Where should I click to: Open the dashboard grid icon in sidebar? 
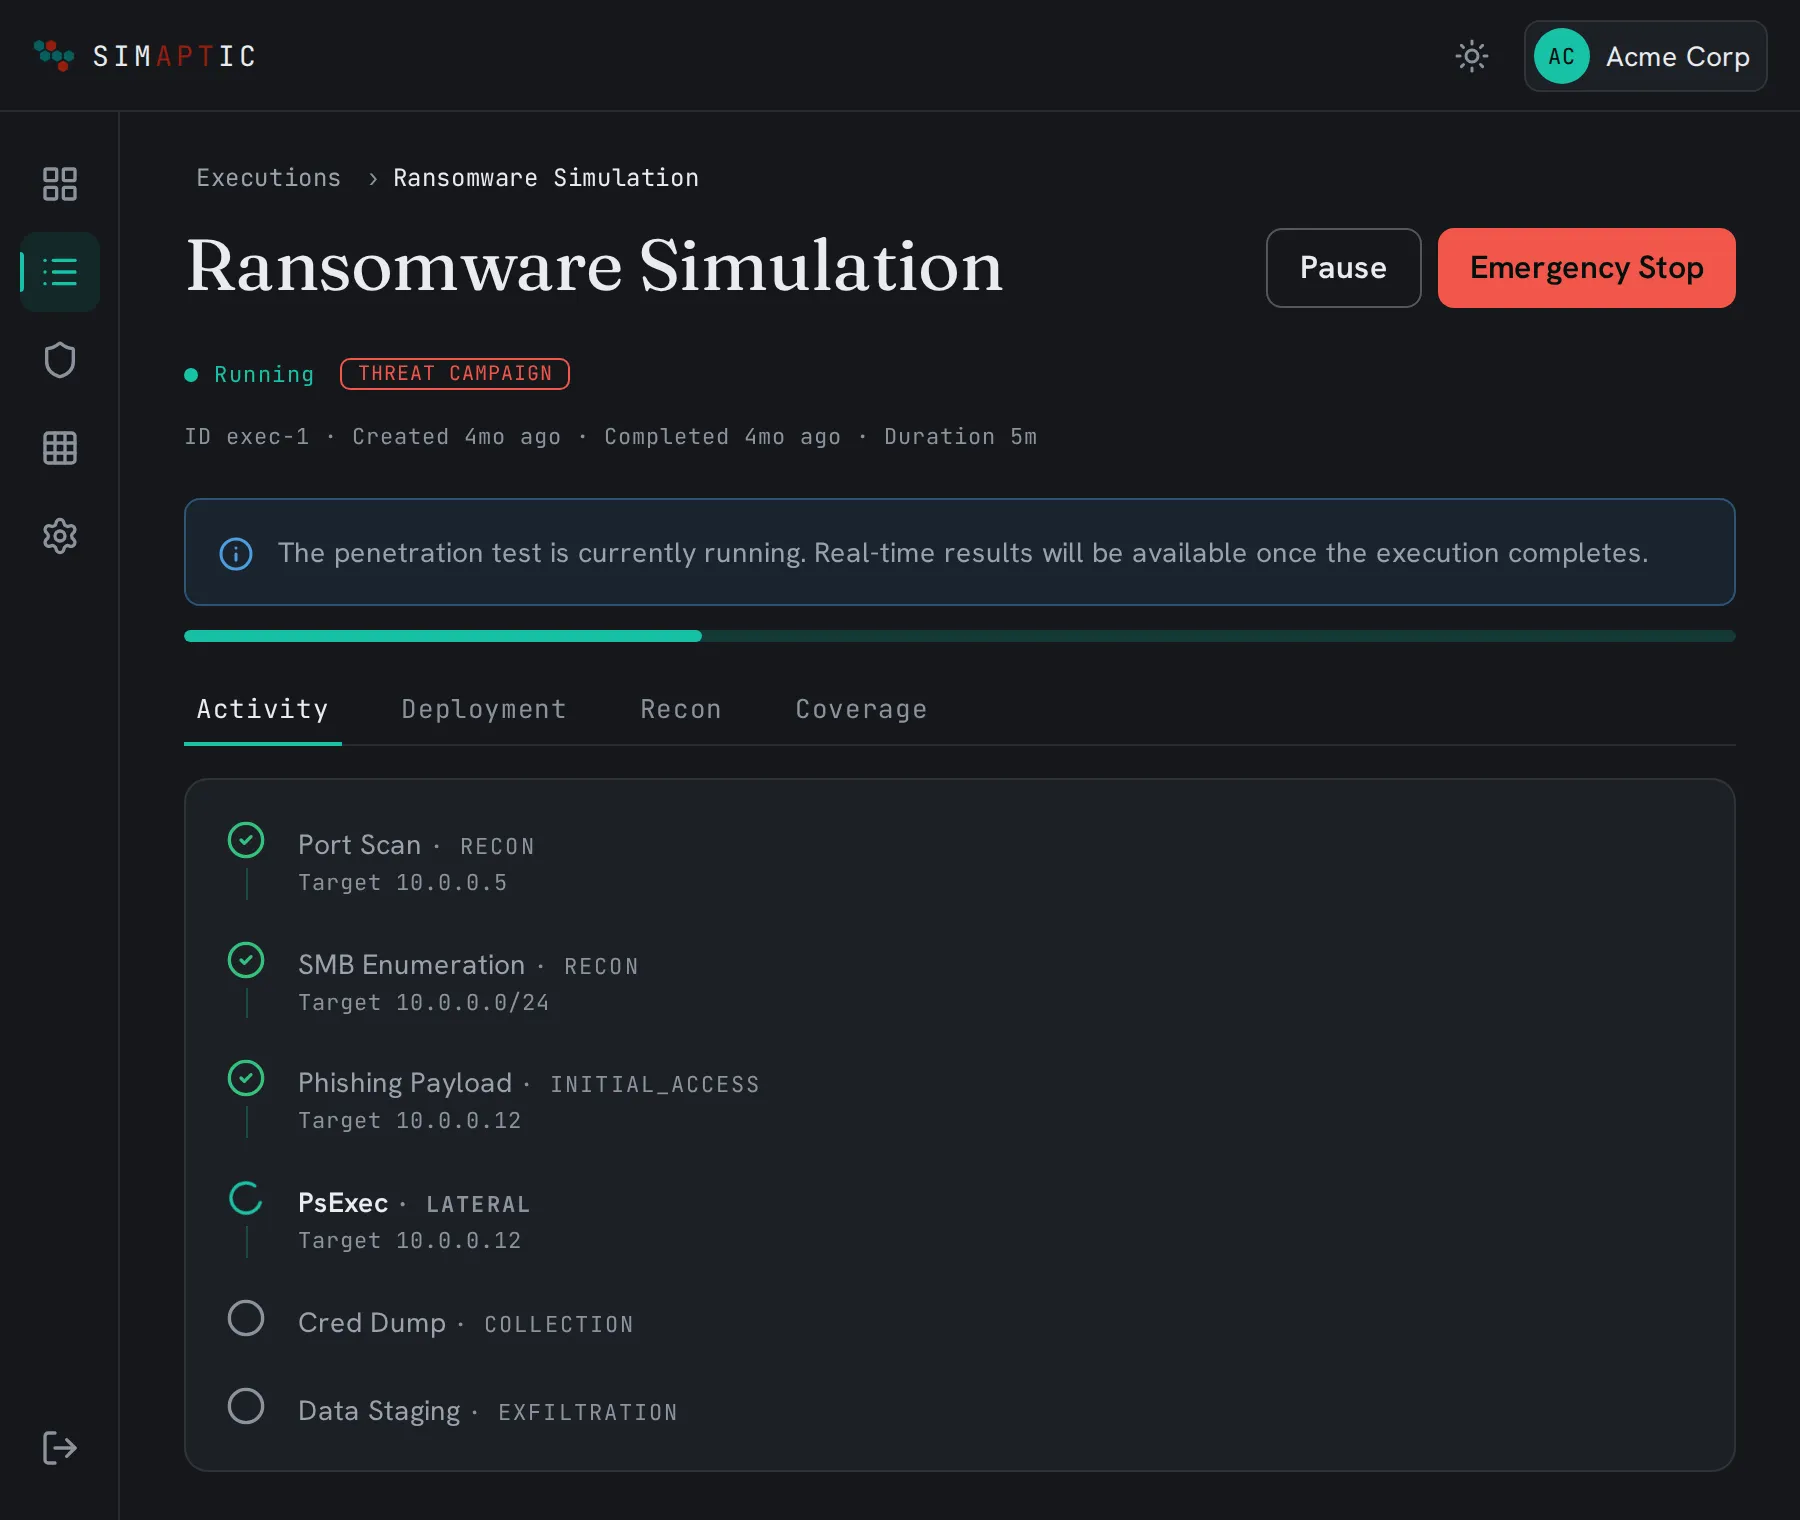(x=60, y=184)
